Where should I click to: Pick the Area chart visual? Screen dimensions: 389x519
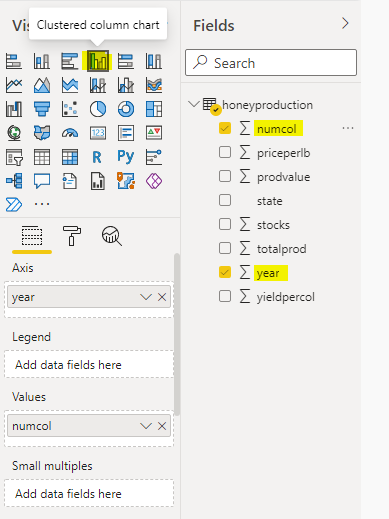tap(42, 85)
